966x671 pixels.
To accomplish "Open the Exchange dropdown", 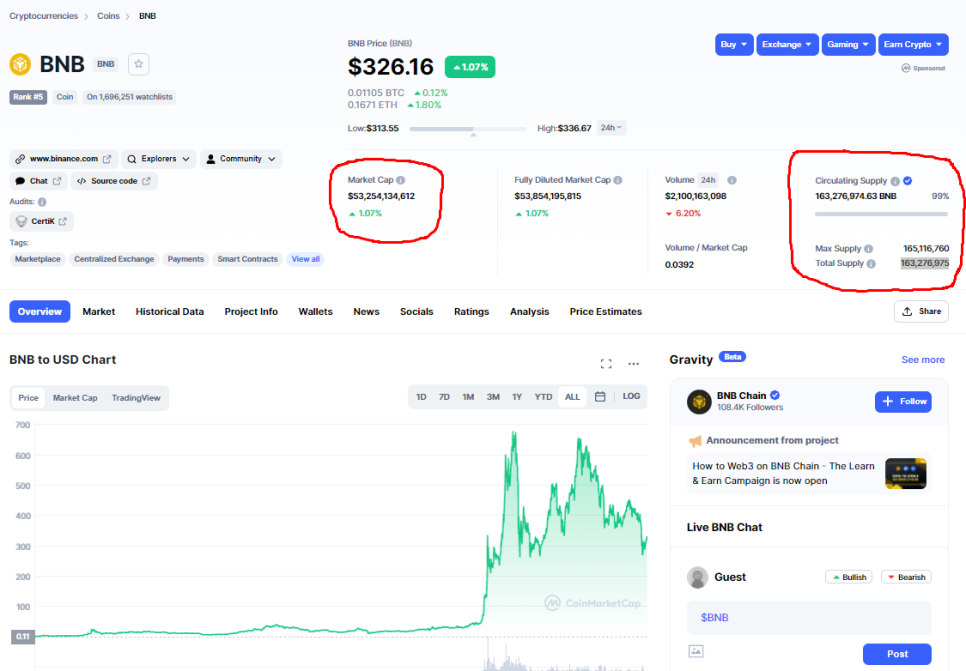I will (x=787, y=44).
